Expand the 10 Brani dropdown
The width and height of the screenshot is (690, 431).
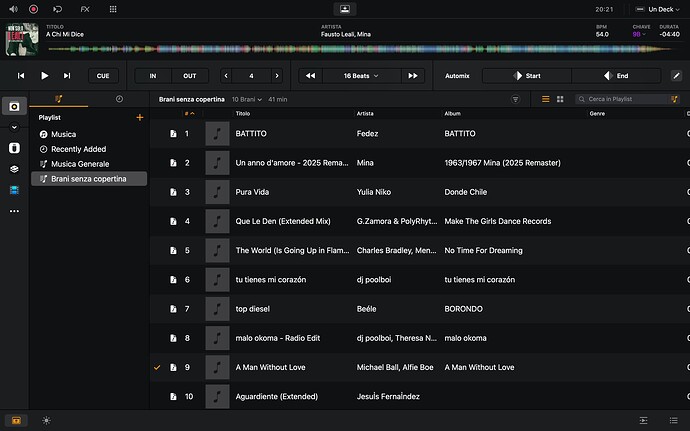pyautogui.click(x=247, y=100)
